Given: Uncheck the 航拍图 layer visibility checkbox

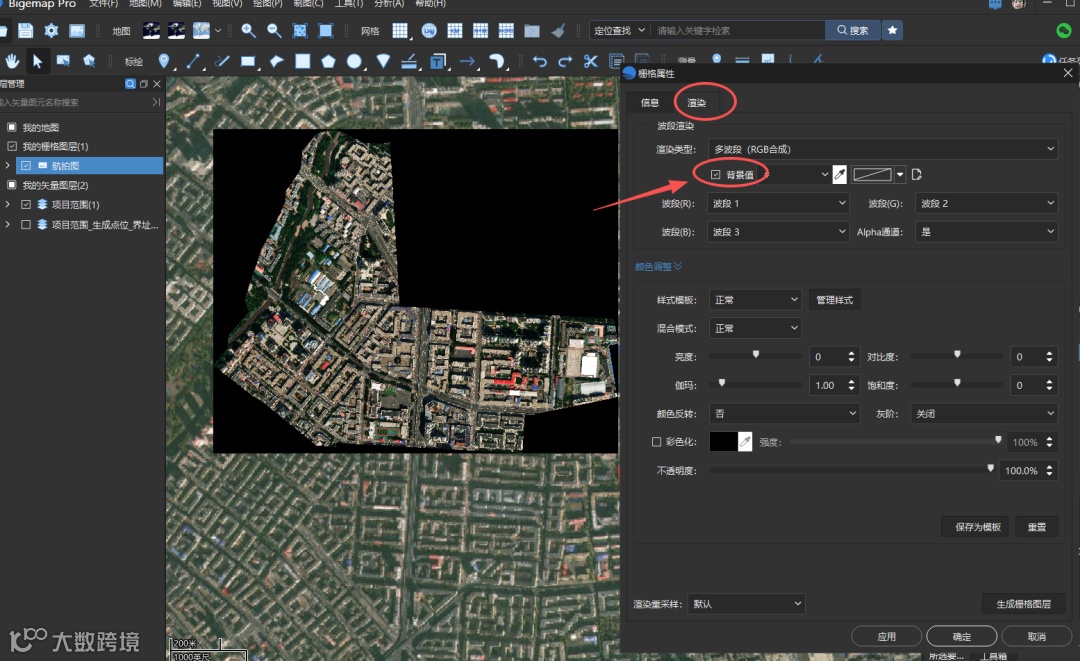Looking at the screenshot, I should tap(27, 166).
